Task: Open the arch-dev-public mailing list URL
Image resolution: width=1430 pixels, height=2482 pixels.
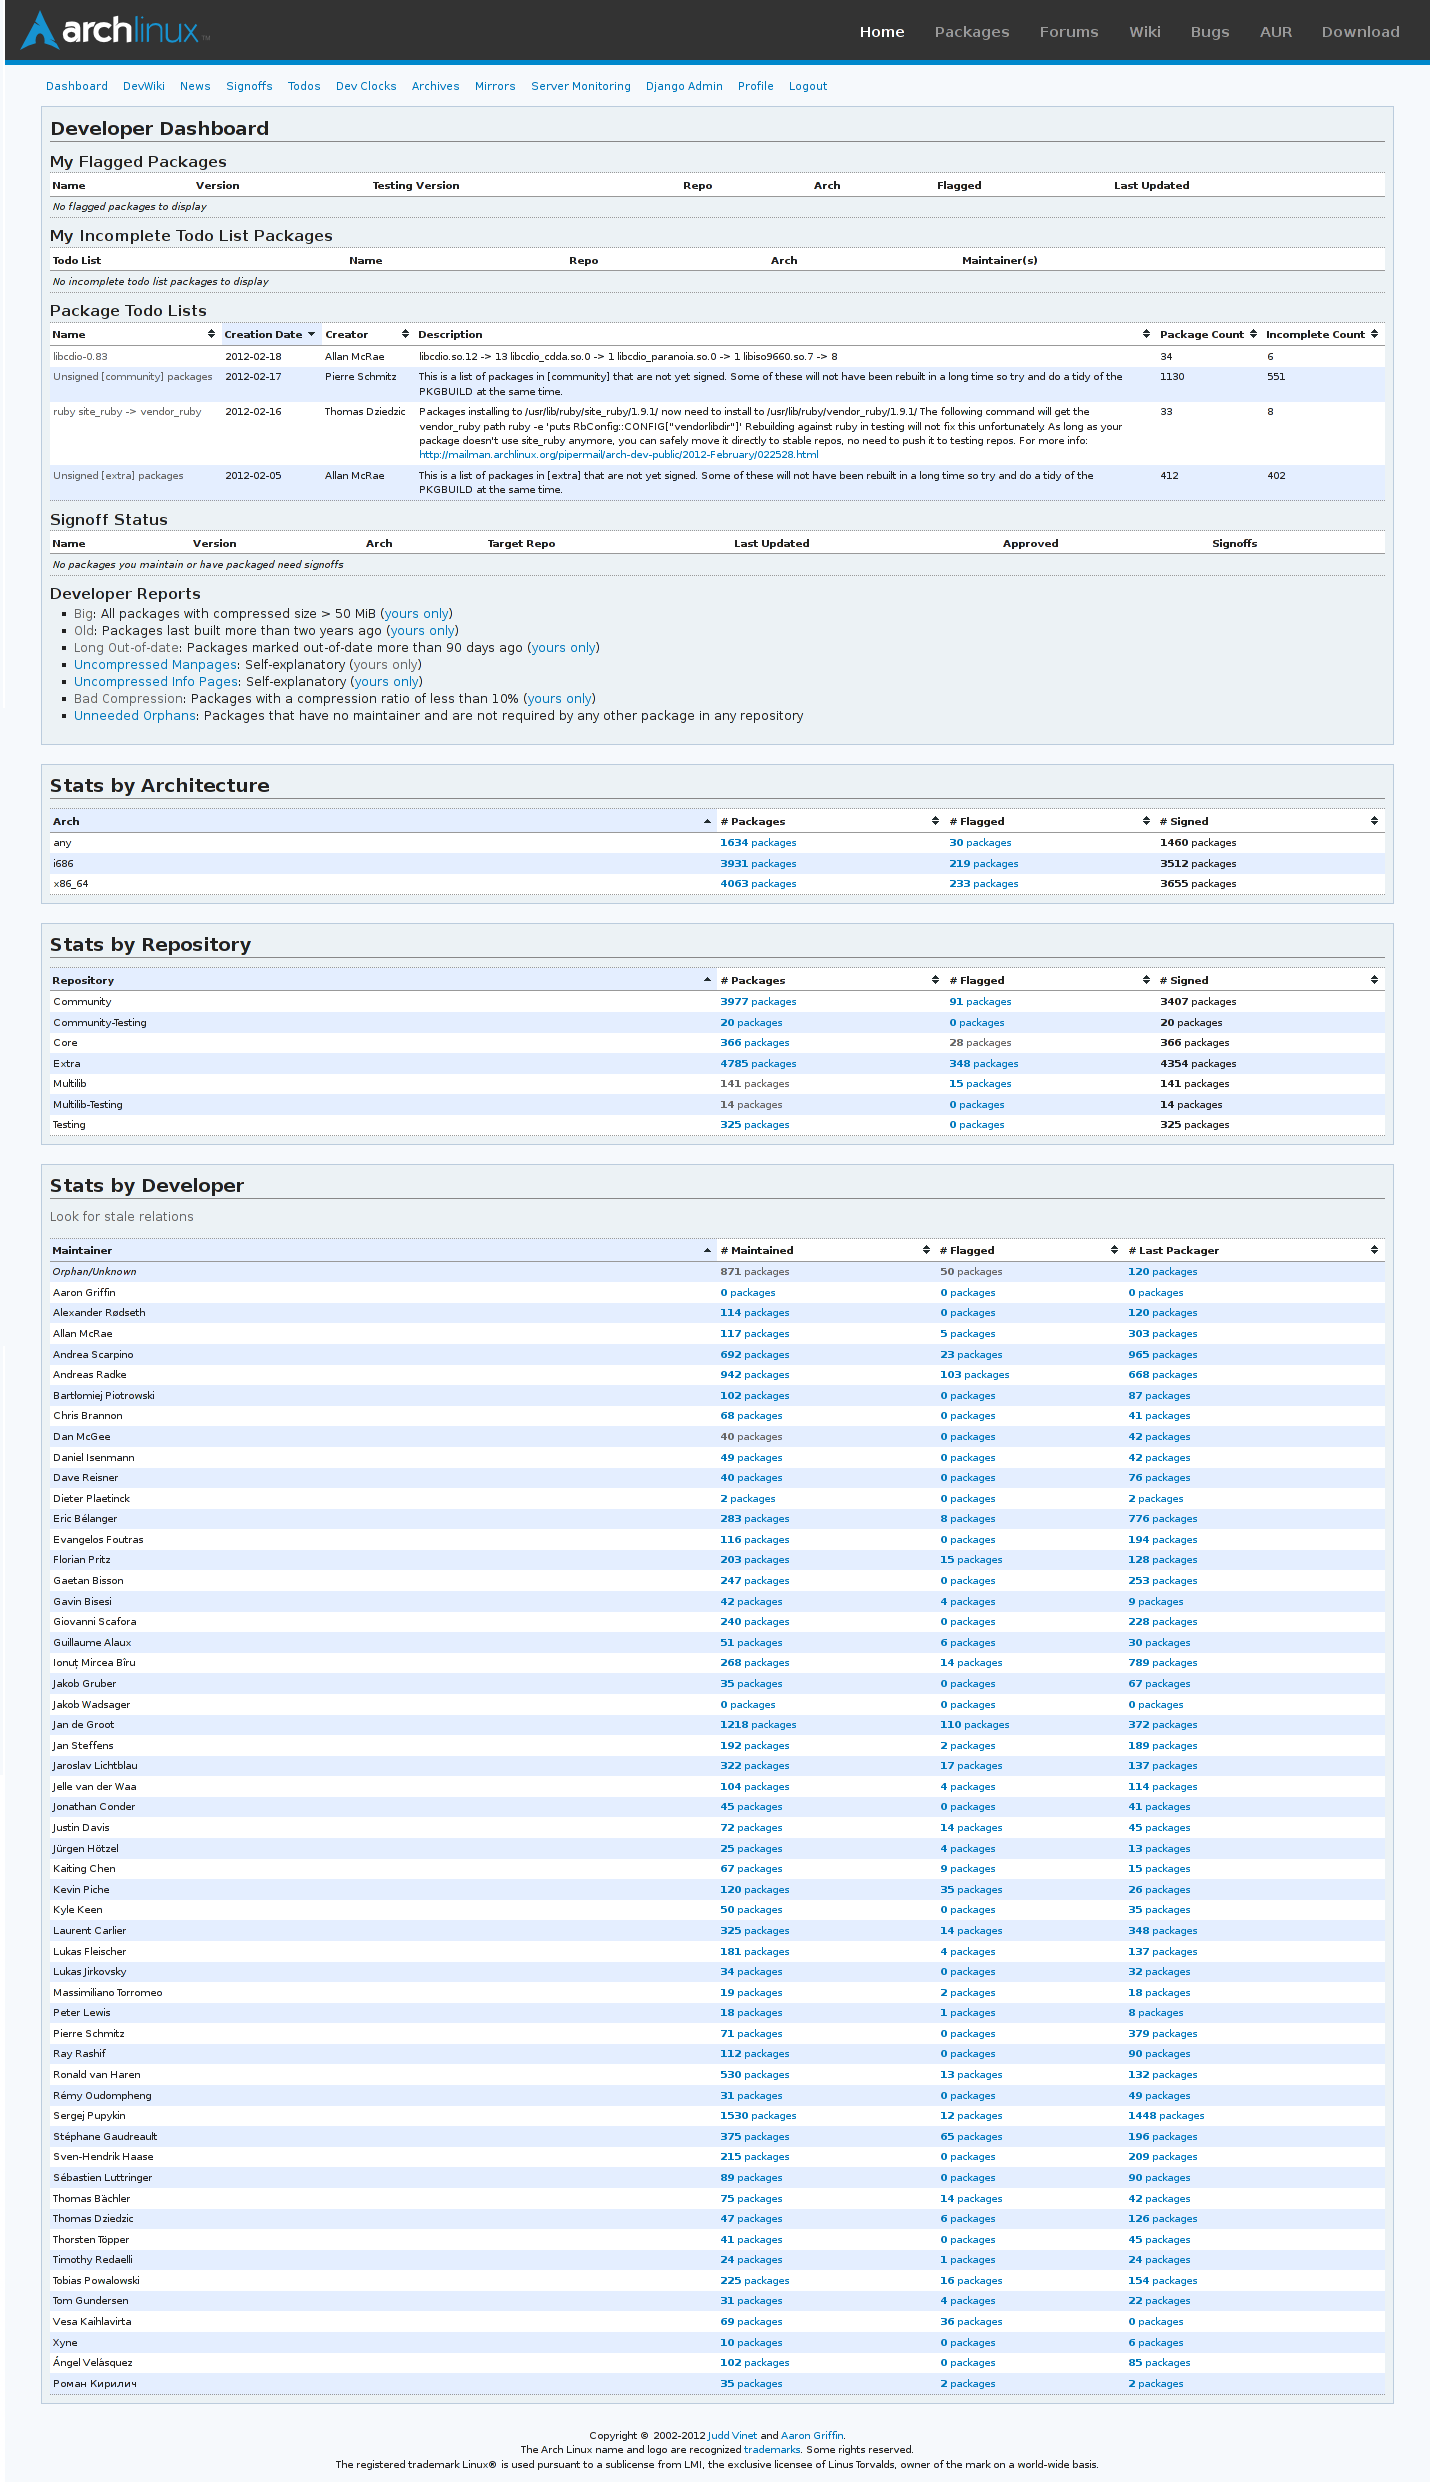Action: click(618, 455)
